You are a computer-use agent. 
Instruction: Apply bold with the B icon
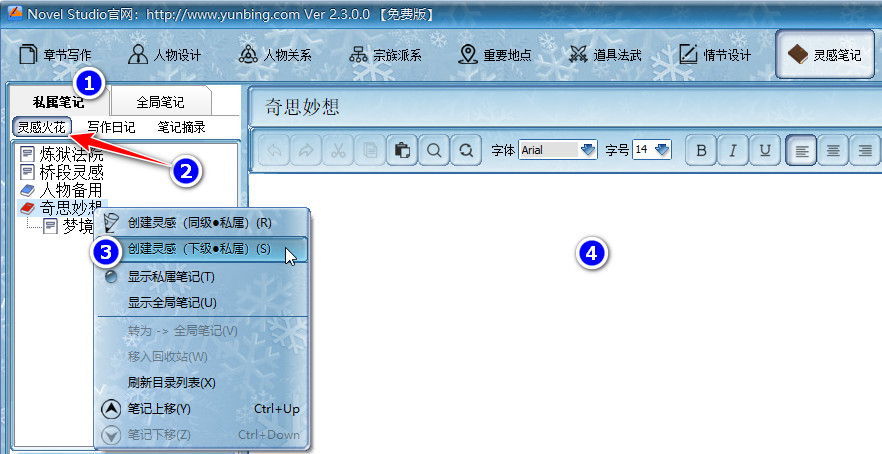[x=702, y=150]
